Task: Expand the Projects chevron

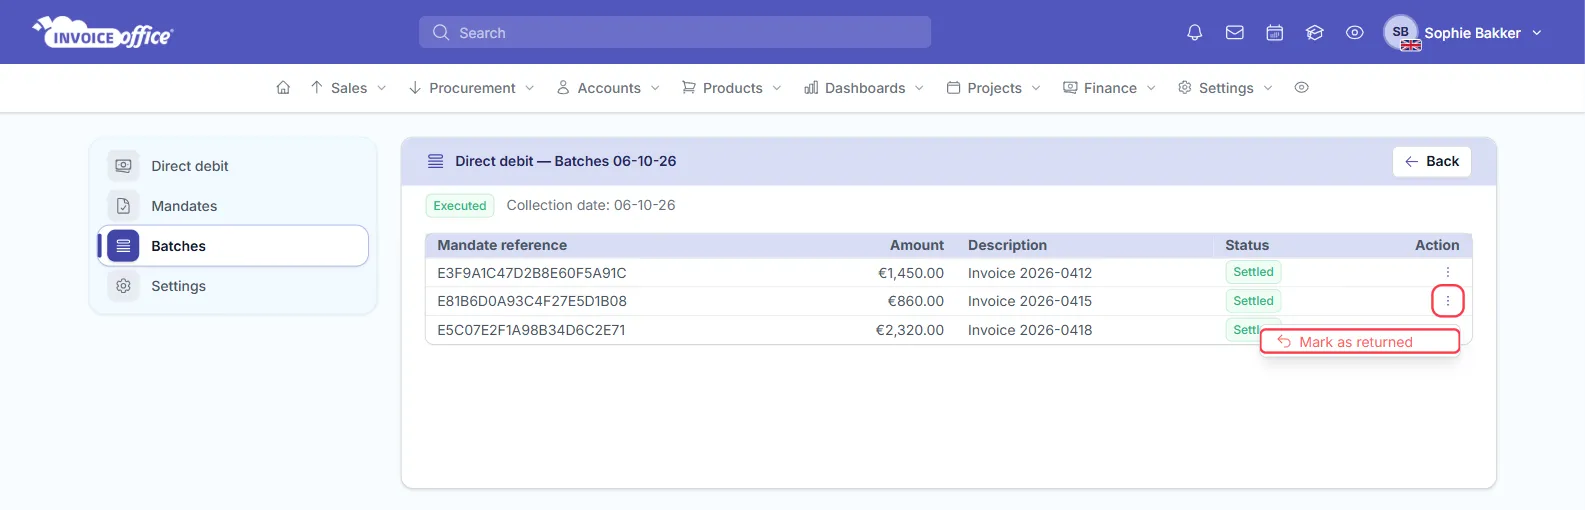Action: 1036,88
